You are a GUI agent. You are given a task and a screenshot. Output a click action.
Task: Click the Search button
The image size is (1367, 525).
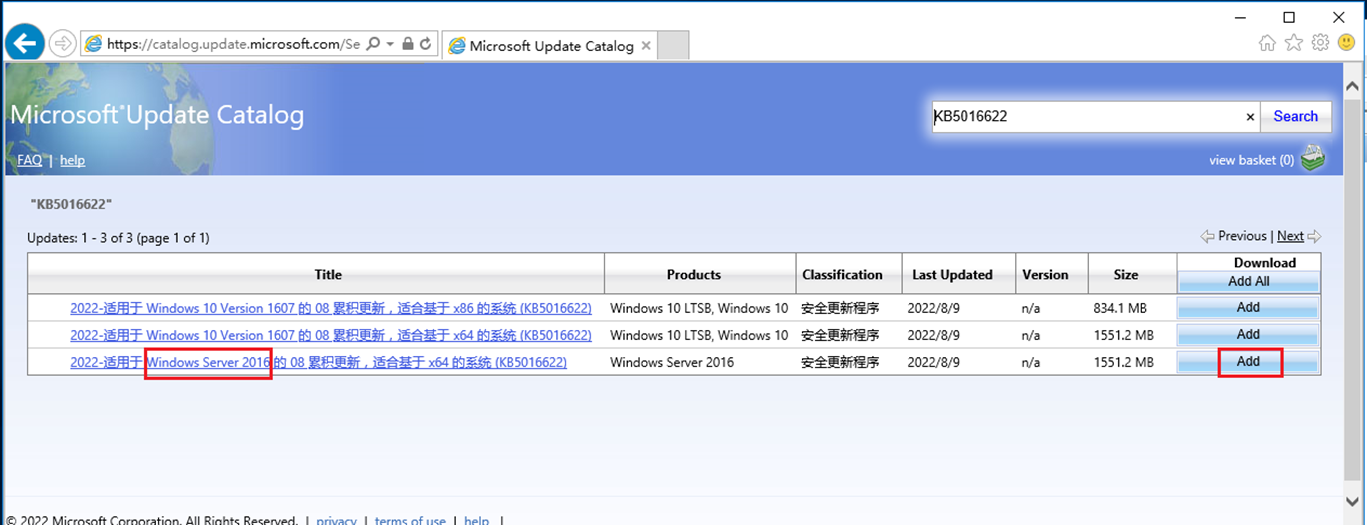(x=1295, y=116)
